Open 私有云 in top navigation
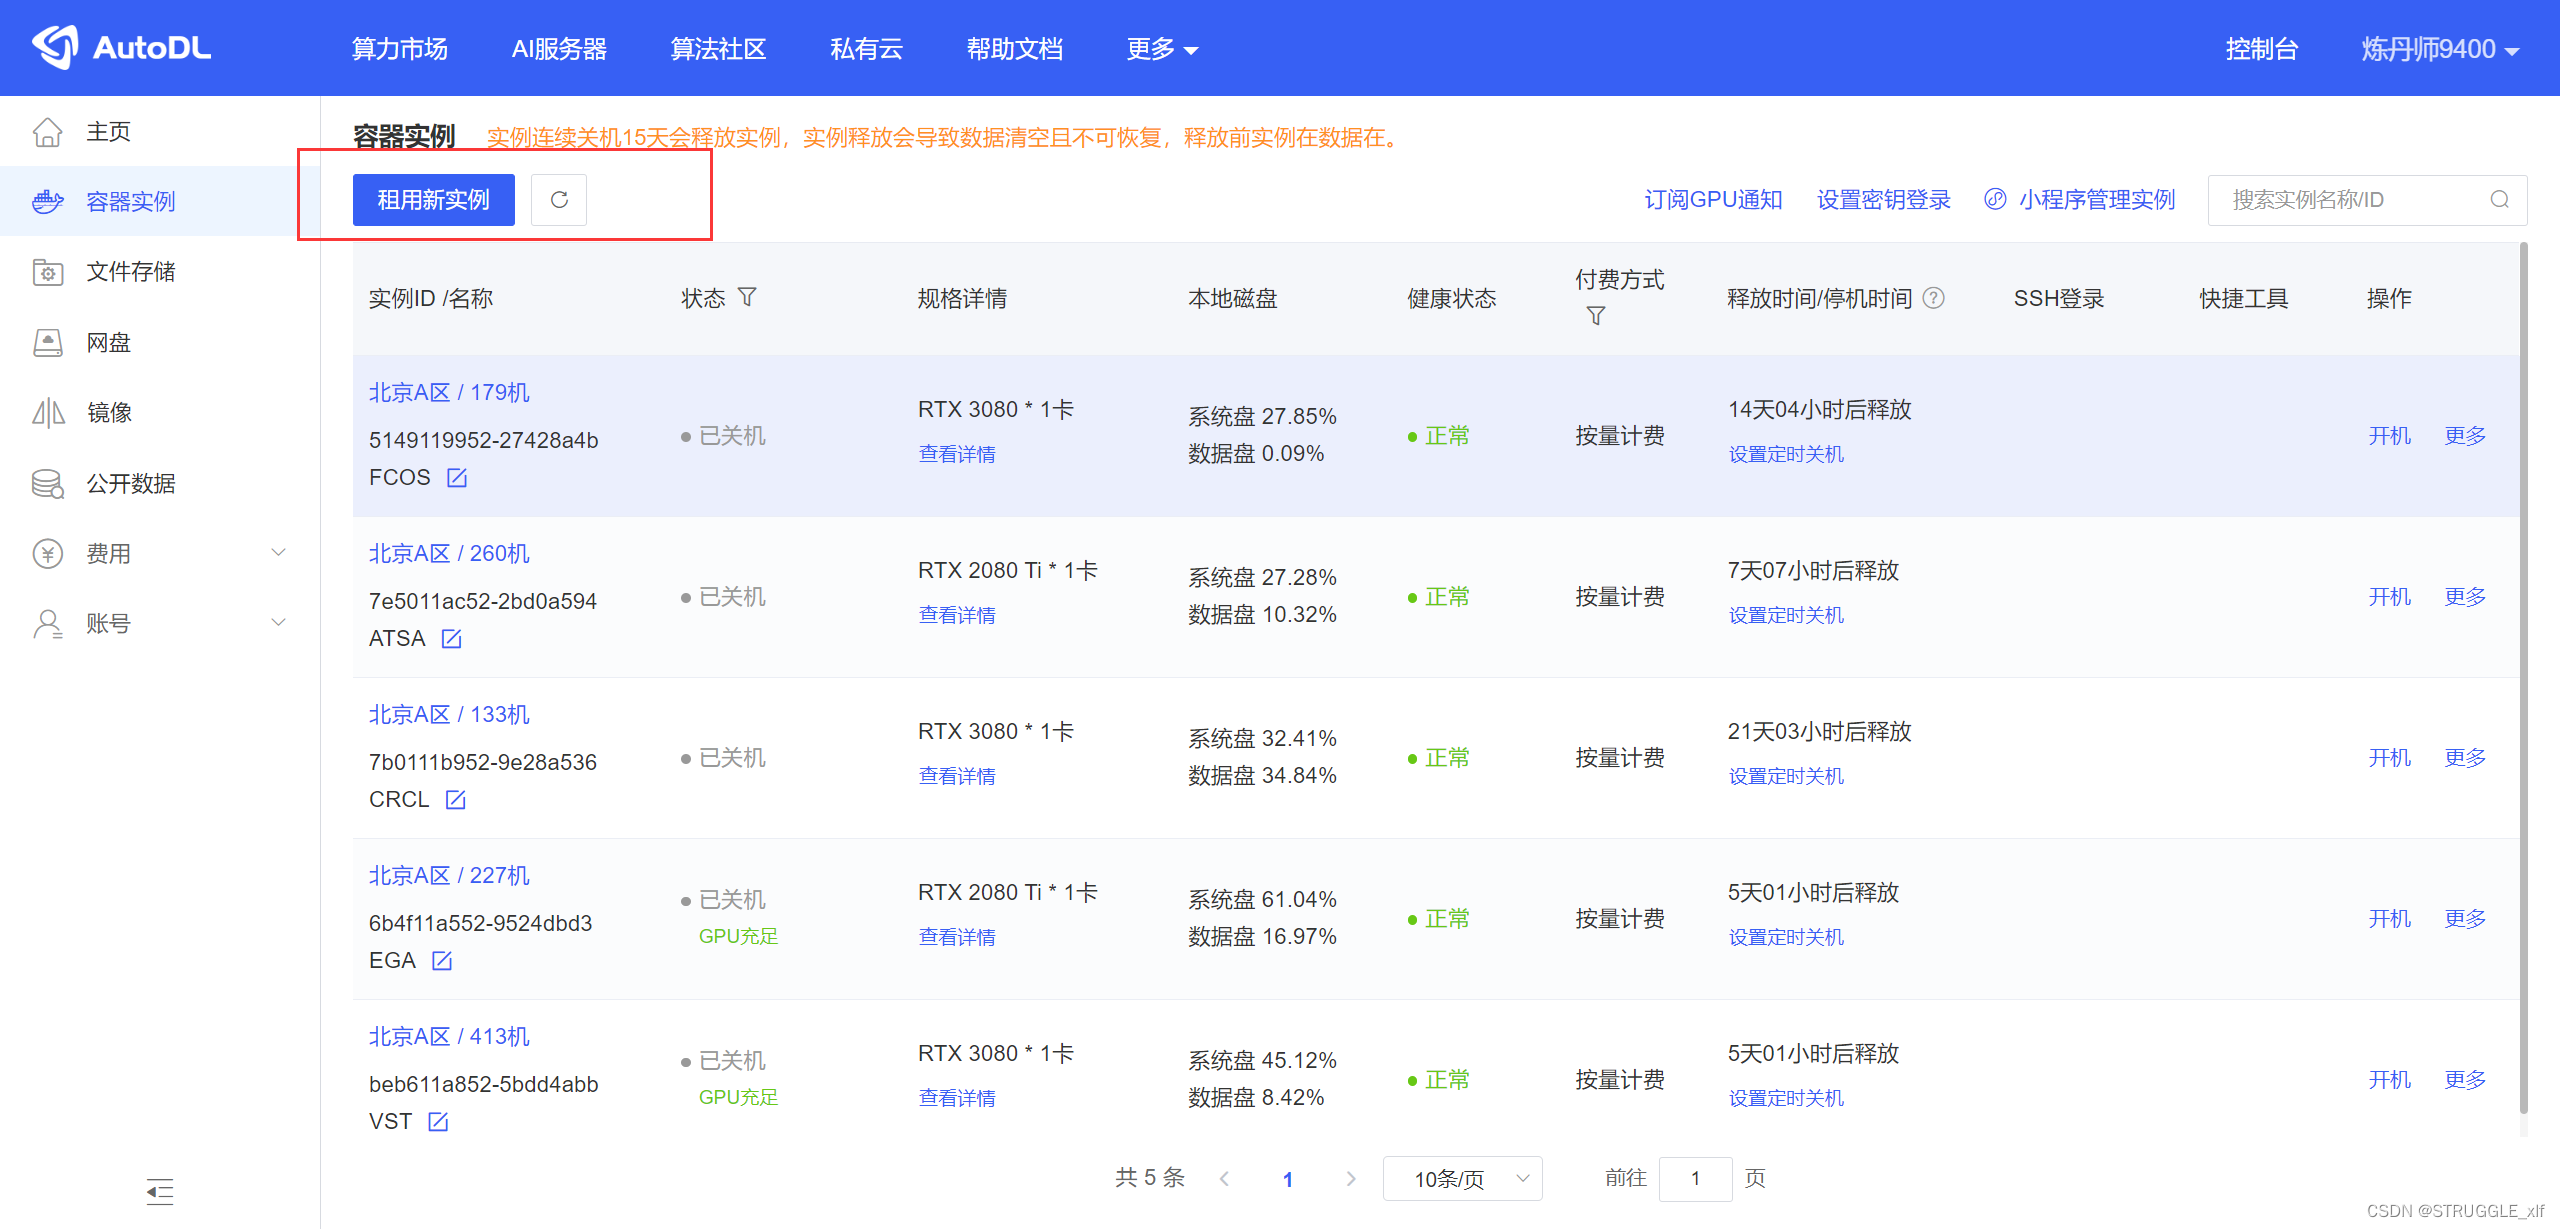 (x=866, y=49)
